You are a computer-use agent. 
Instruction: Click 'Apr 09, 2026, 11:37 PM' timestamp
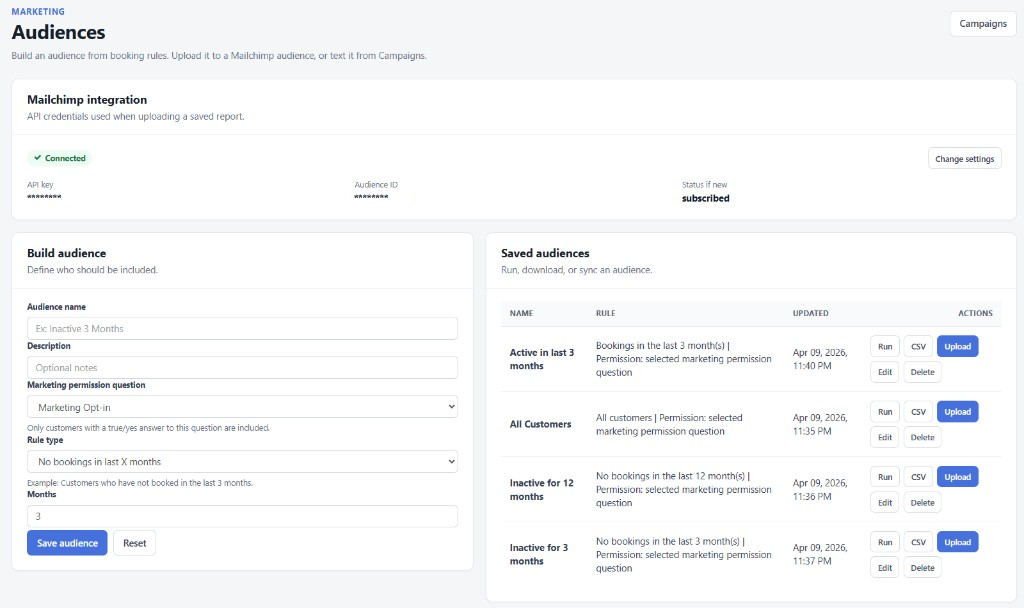(x=820, y=554)
